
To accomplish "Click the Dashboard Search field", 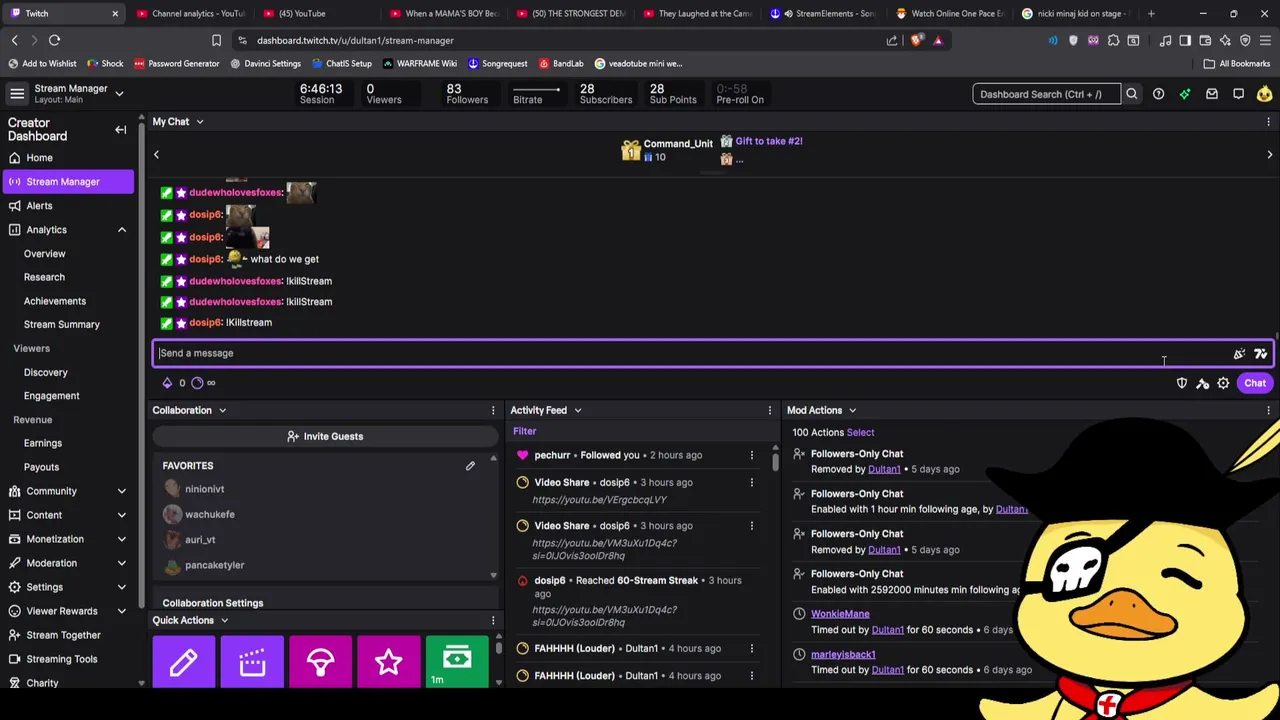I will (x=1046, y=94).
